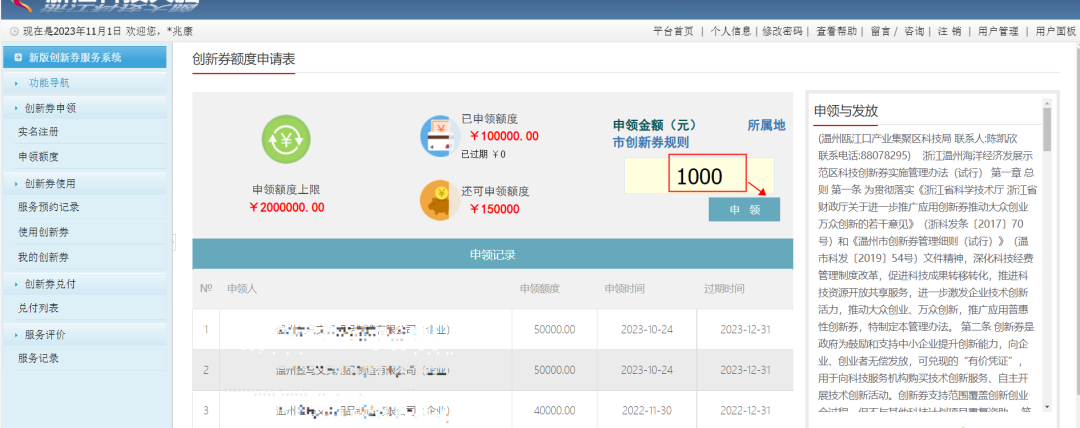Screen dimensions: 1080x428
Task: Select the applicant name in row 1
Action: (x=362, y=329)
